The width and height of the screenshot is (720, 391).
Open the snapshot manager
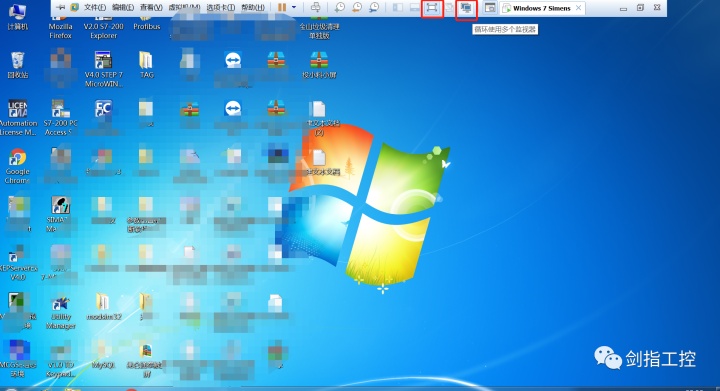pos(374,7)
